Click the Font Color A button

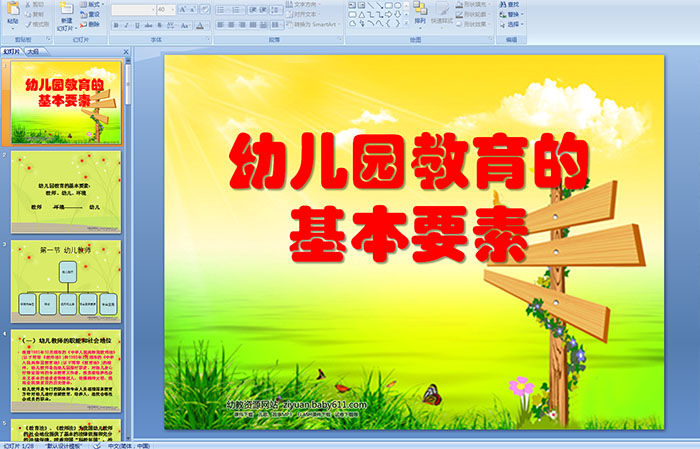tap(200, 25)
